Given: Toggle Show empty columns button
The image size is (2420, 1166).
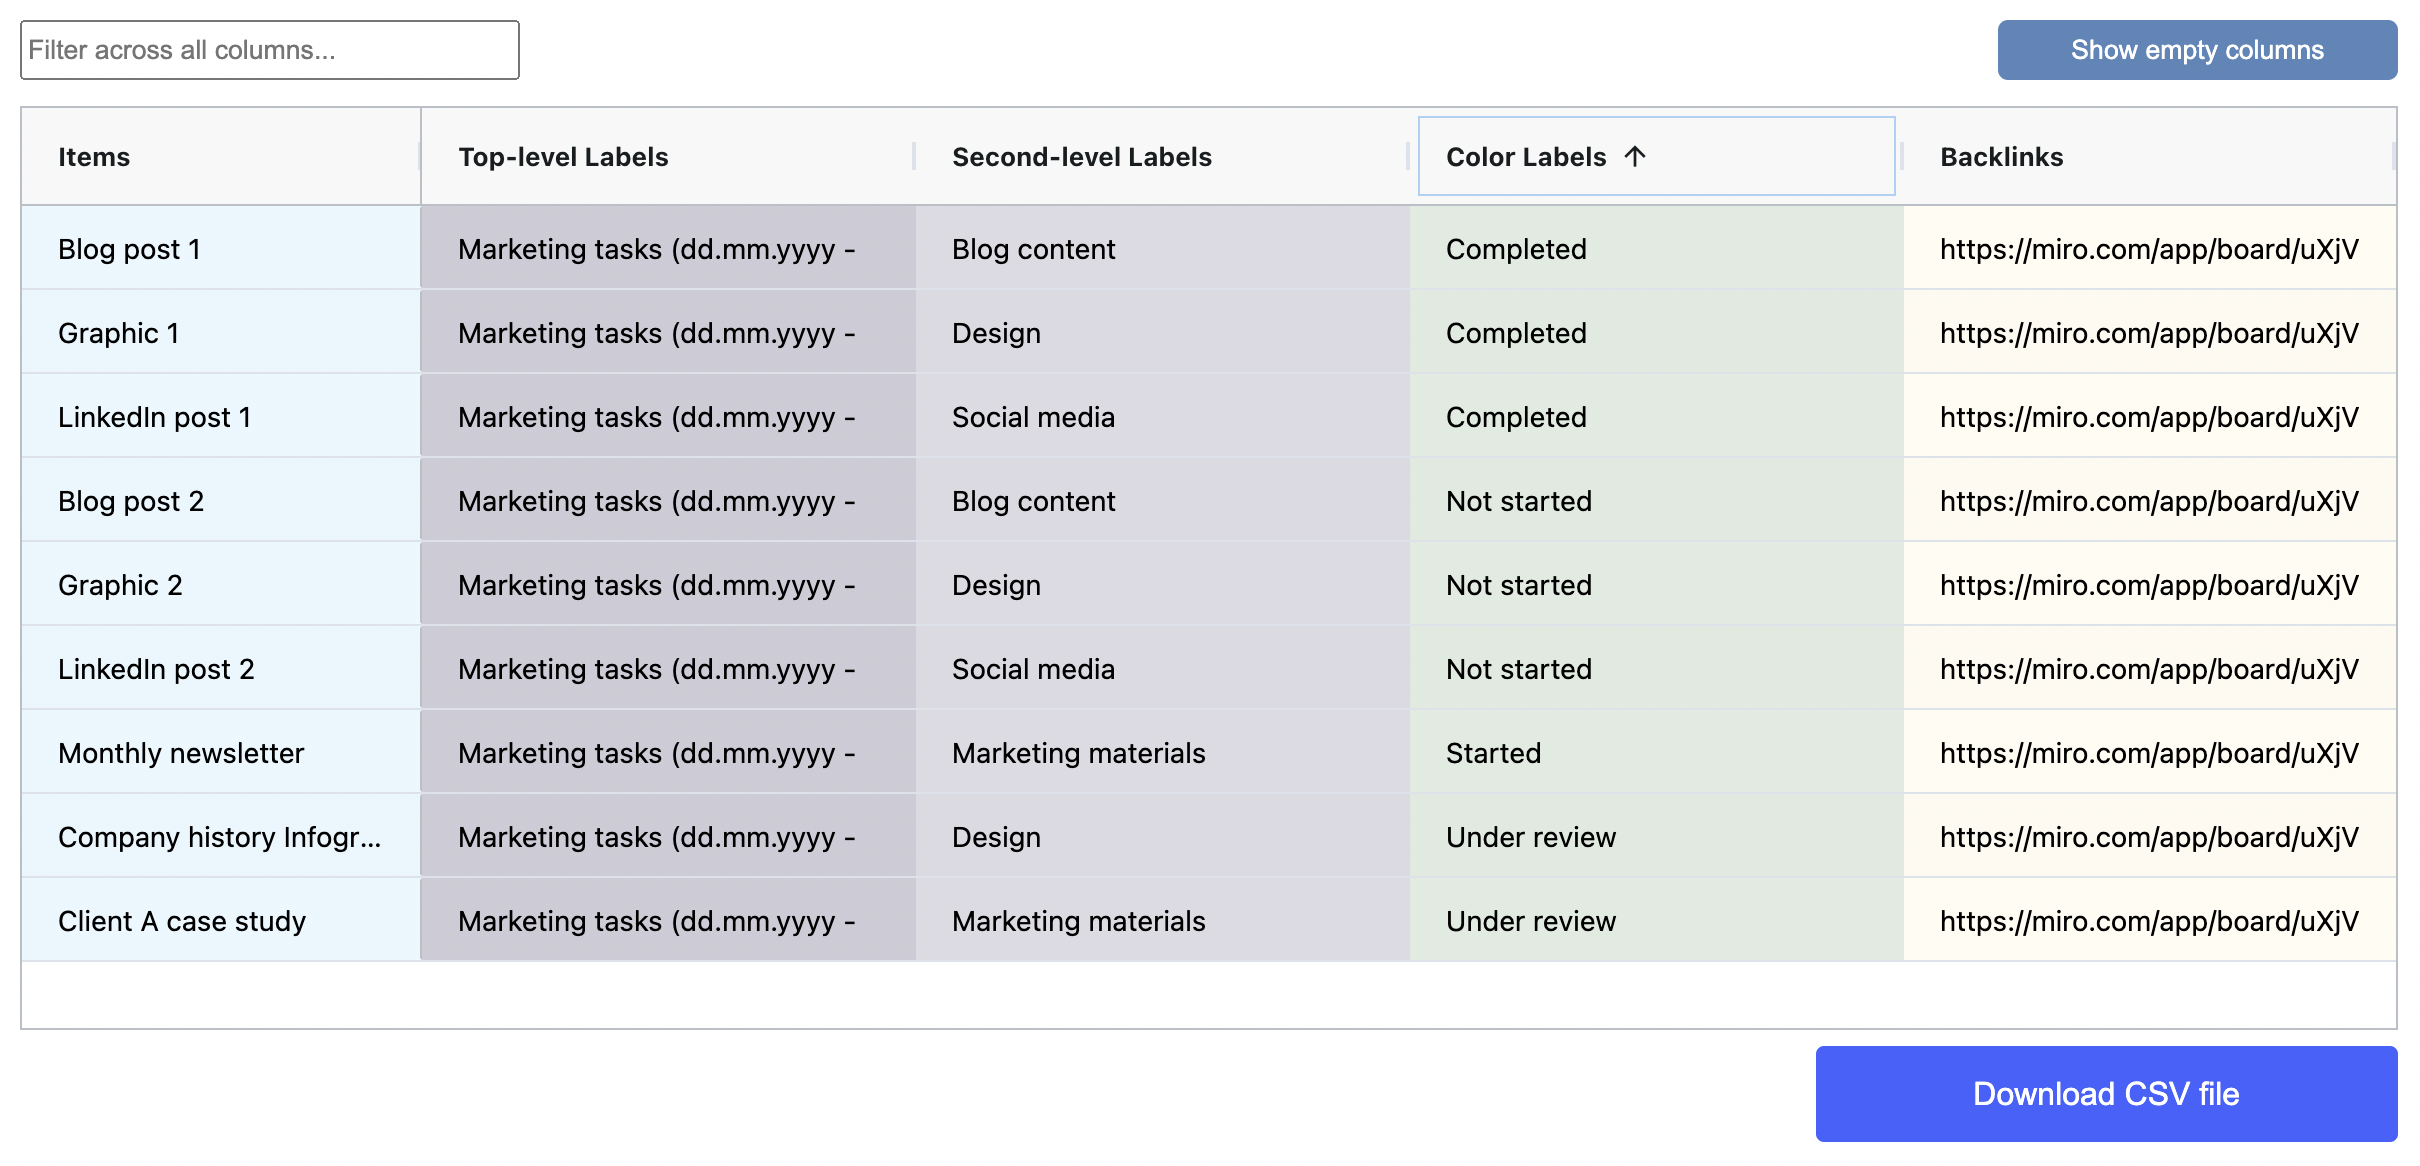Looking at the screenshot, I should (2197, 50).
